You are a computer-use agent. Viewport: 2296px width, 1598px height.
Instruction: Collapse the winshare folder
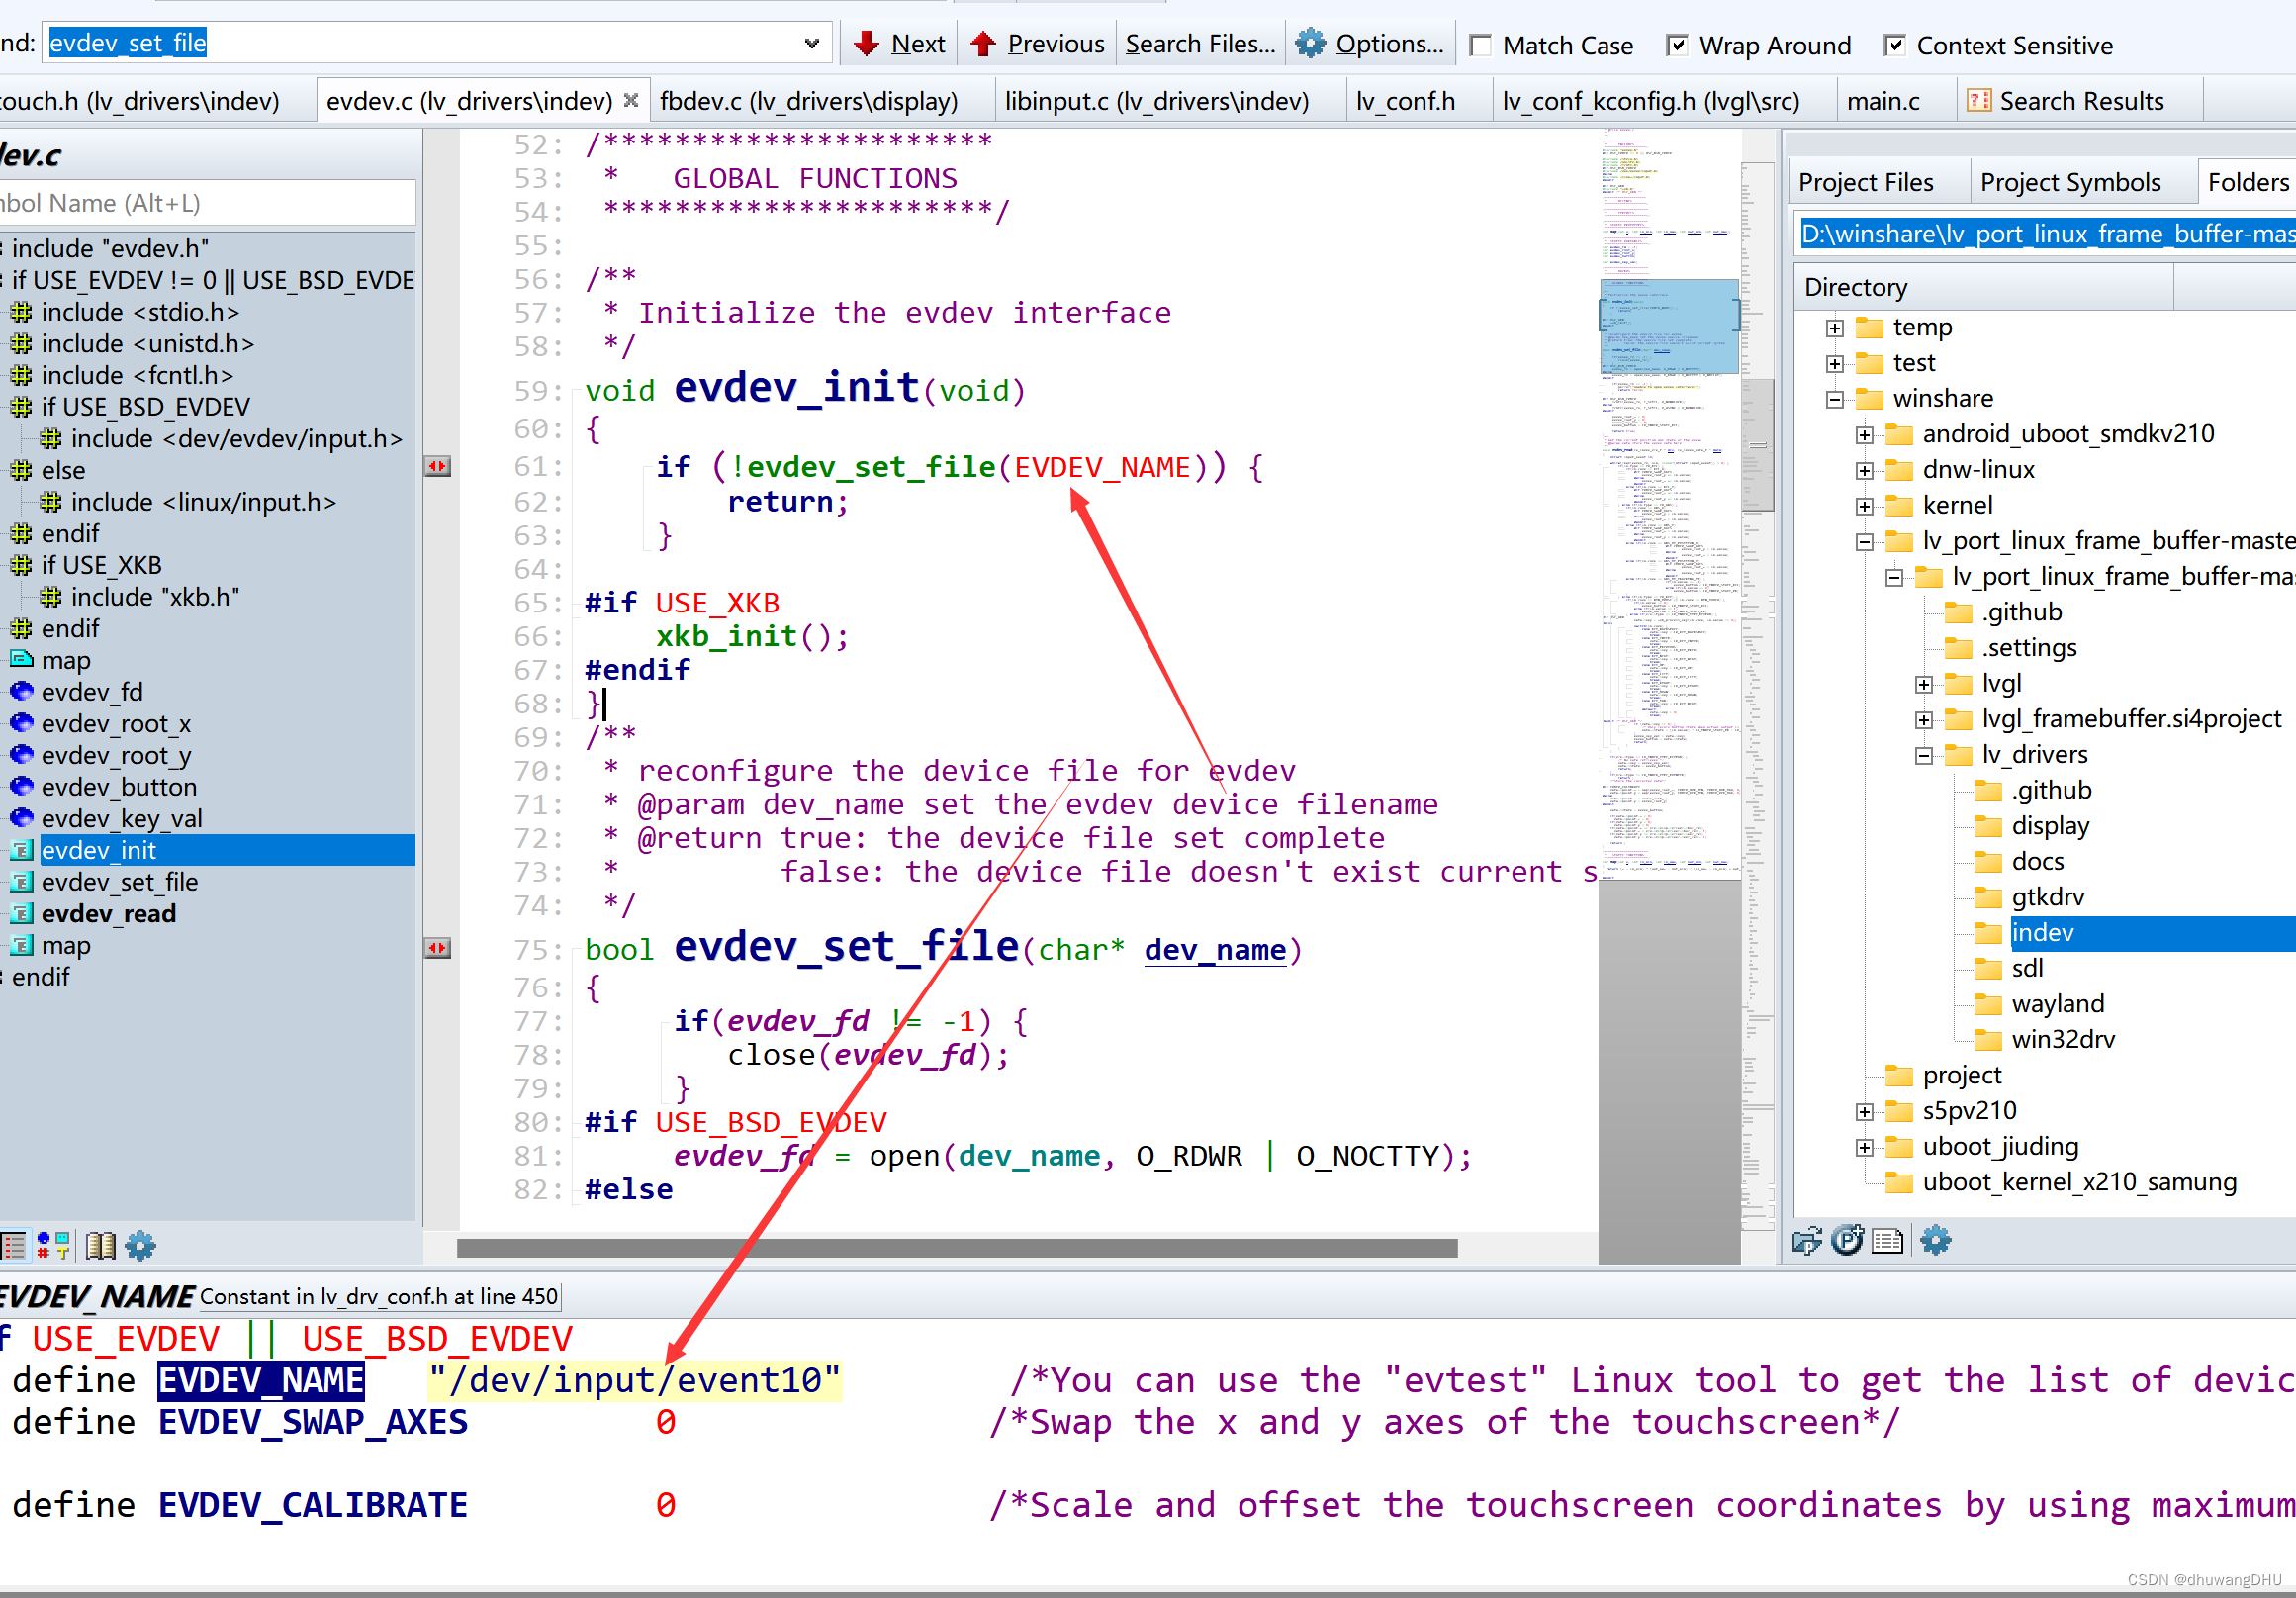click(x=1835, y=400)
